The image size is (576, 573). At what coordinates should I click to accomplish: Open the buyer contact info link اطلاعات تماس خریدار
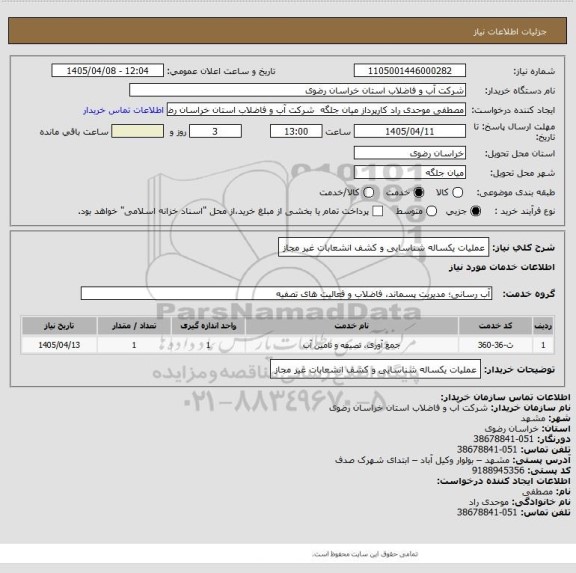(123, 110)
